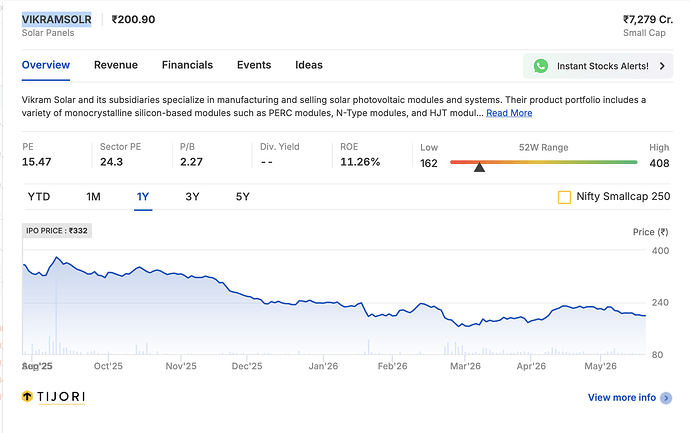
Task: Click the Dec'25 axis label
Action: coord(247,366)
